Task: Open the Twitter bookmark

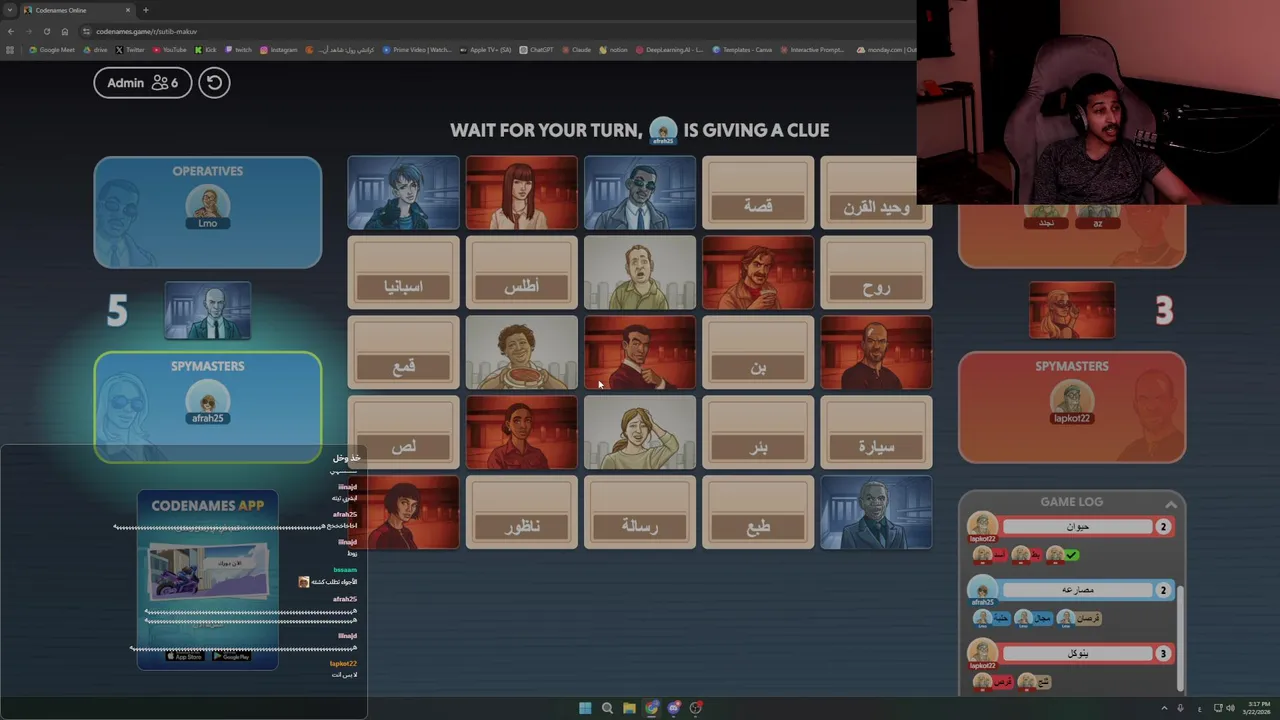Action: click(x=130, y=49)
